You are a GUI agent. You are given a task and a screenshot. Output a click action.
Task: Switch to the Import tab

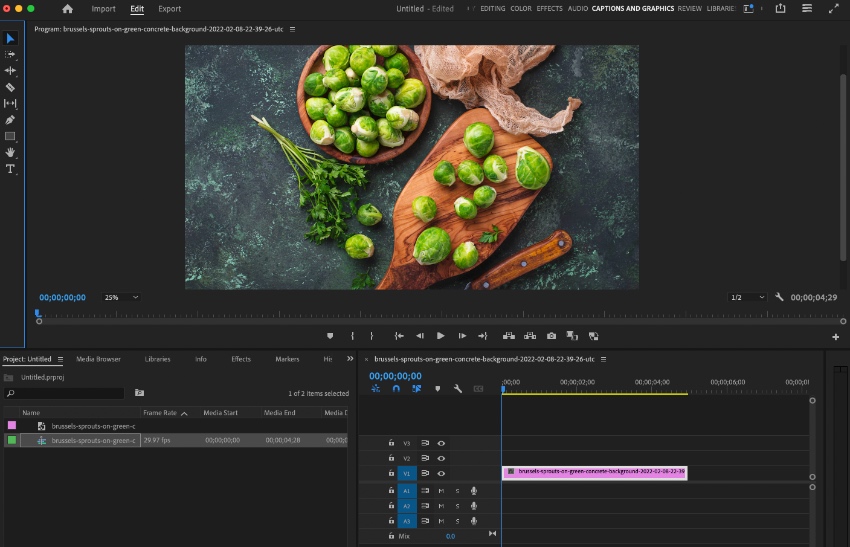(x=103, y=9)
